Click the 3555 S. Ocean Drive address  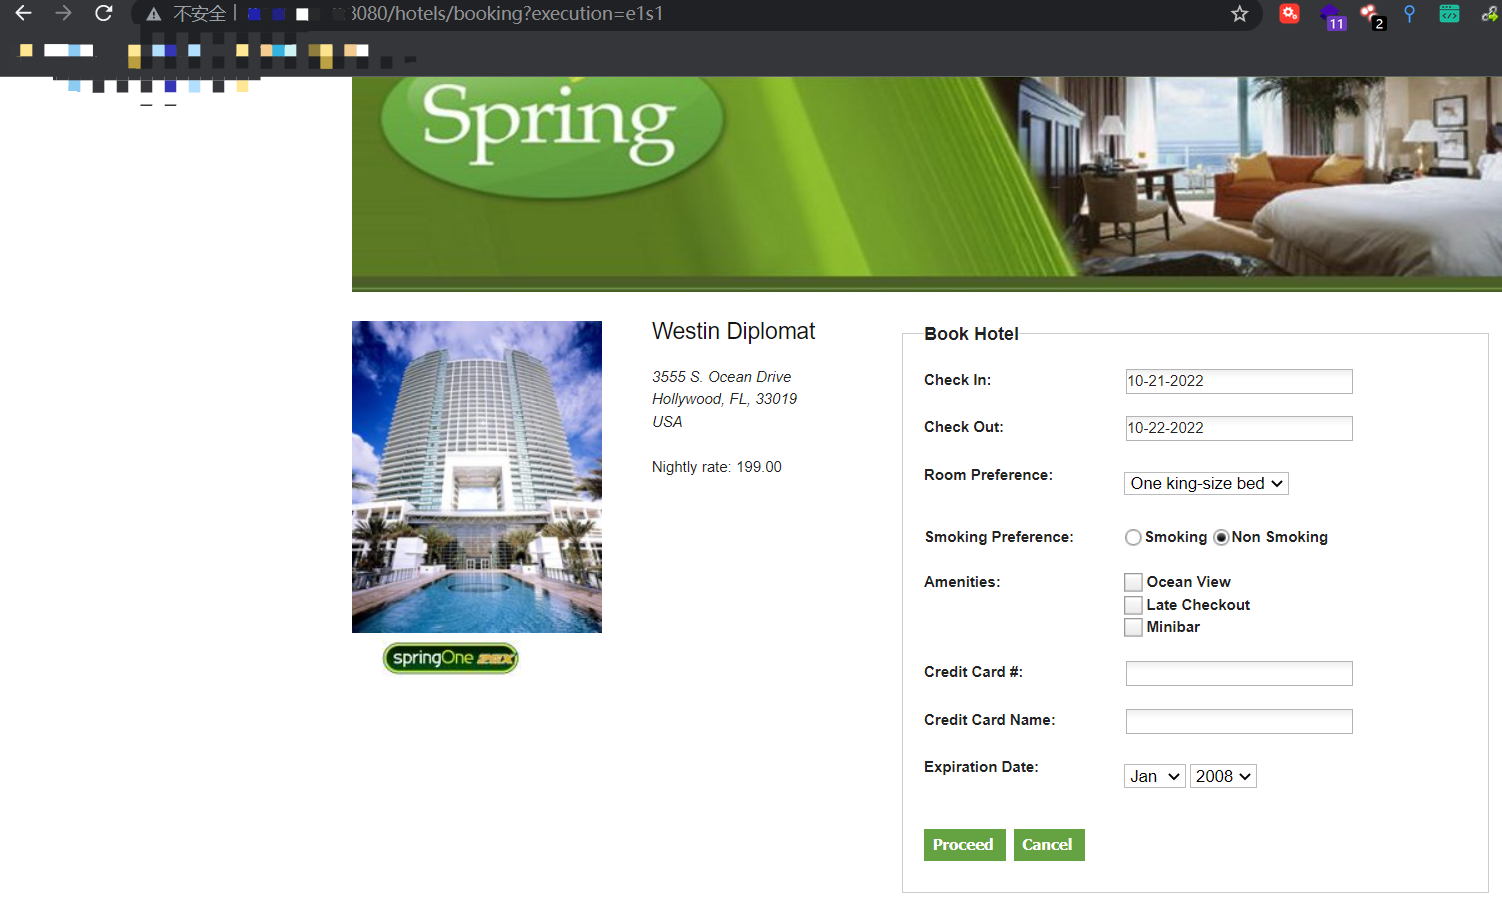pos(721,377)
